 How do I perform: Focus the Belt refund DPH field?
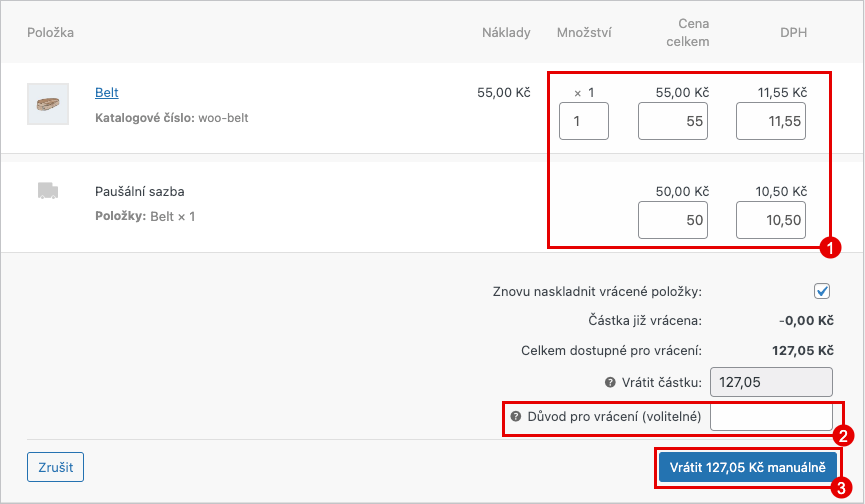coord(770,122)
